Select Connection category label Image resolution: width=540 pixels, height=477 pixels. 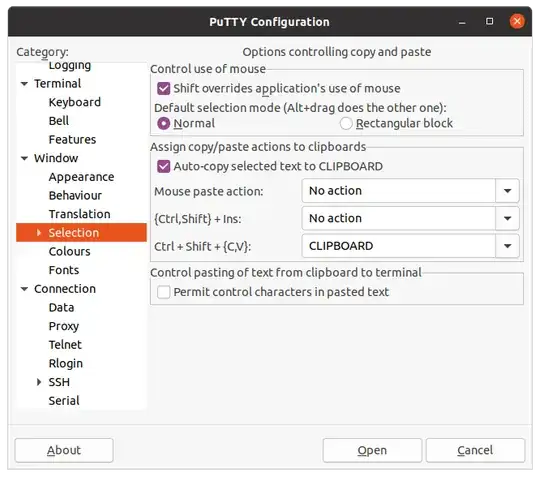coord(65,289)
